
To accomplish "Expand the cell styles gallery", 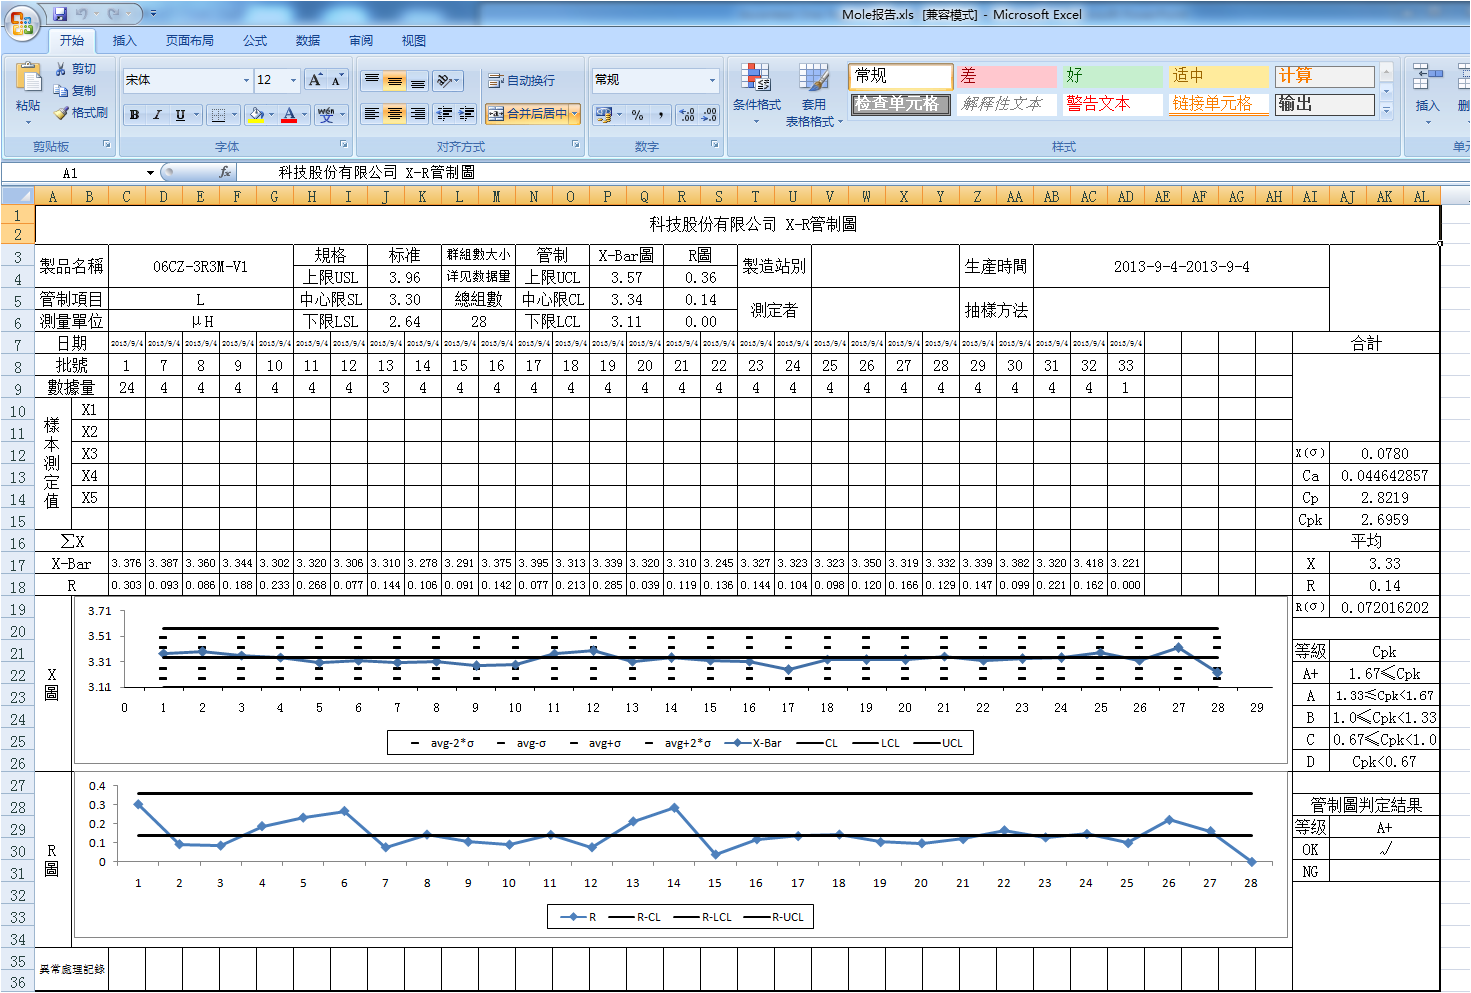I will click(x=1386, y=110).
